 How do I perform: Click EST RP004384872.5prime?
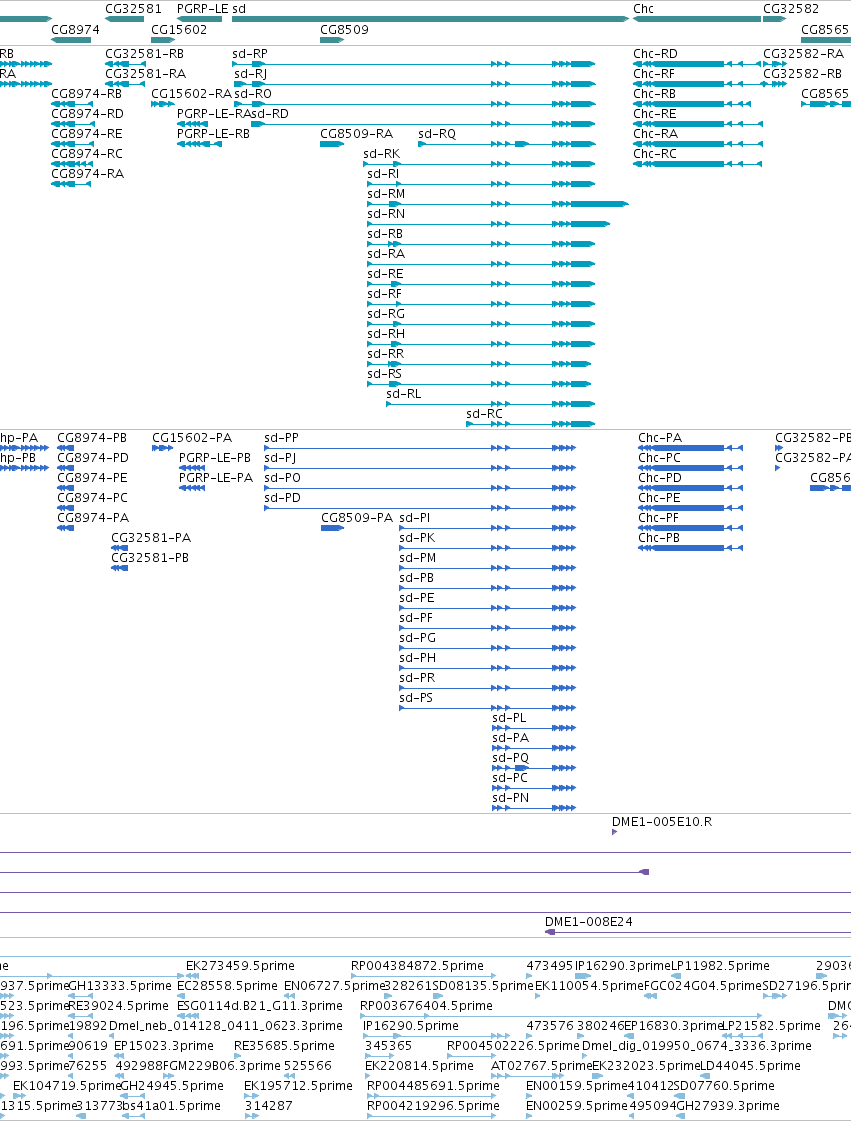[x=418, y=966]
